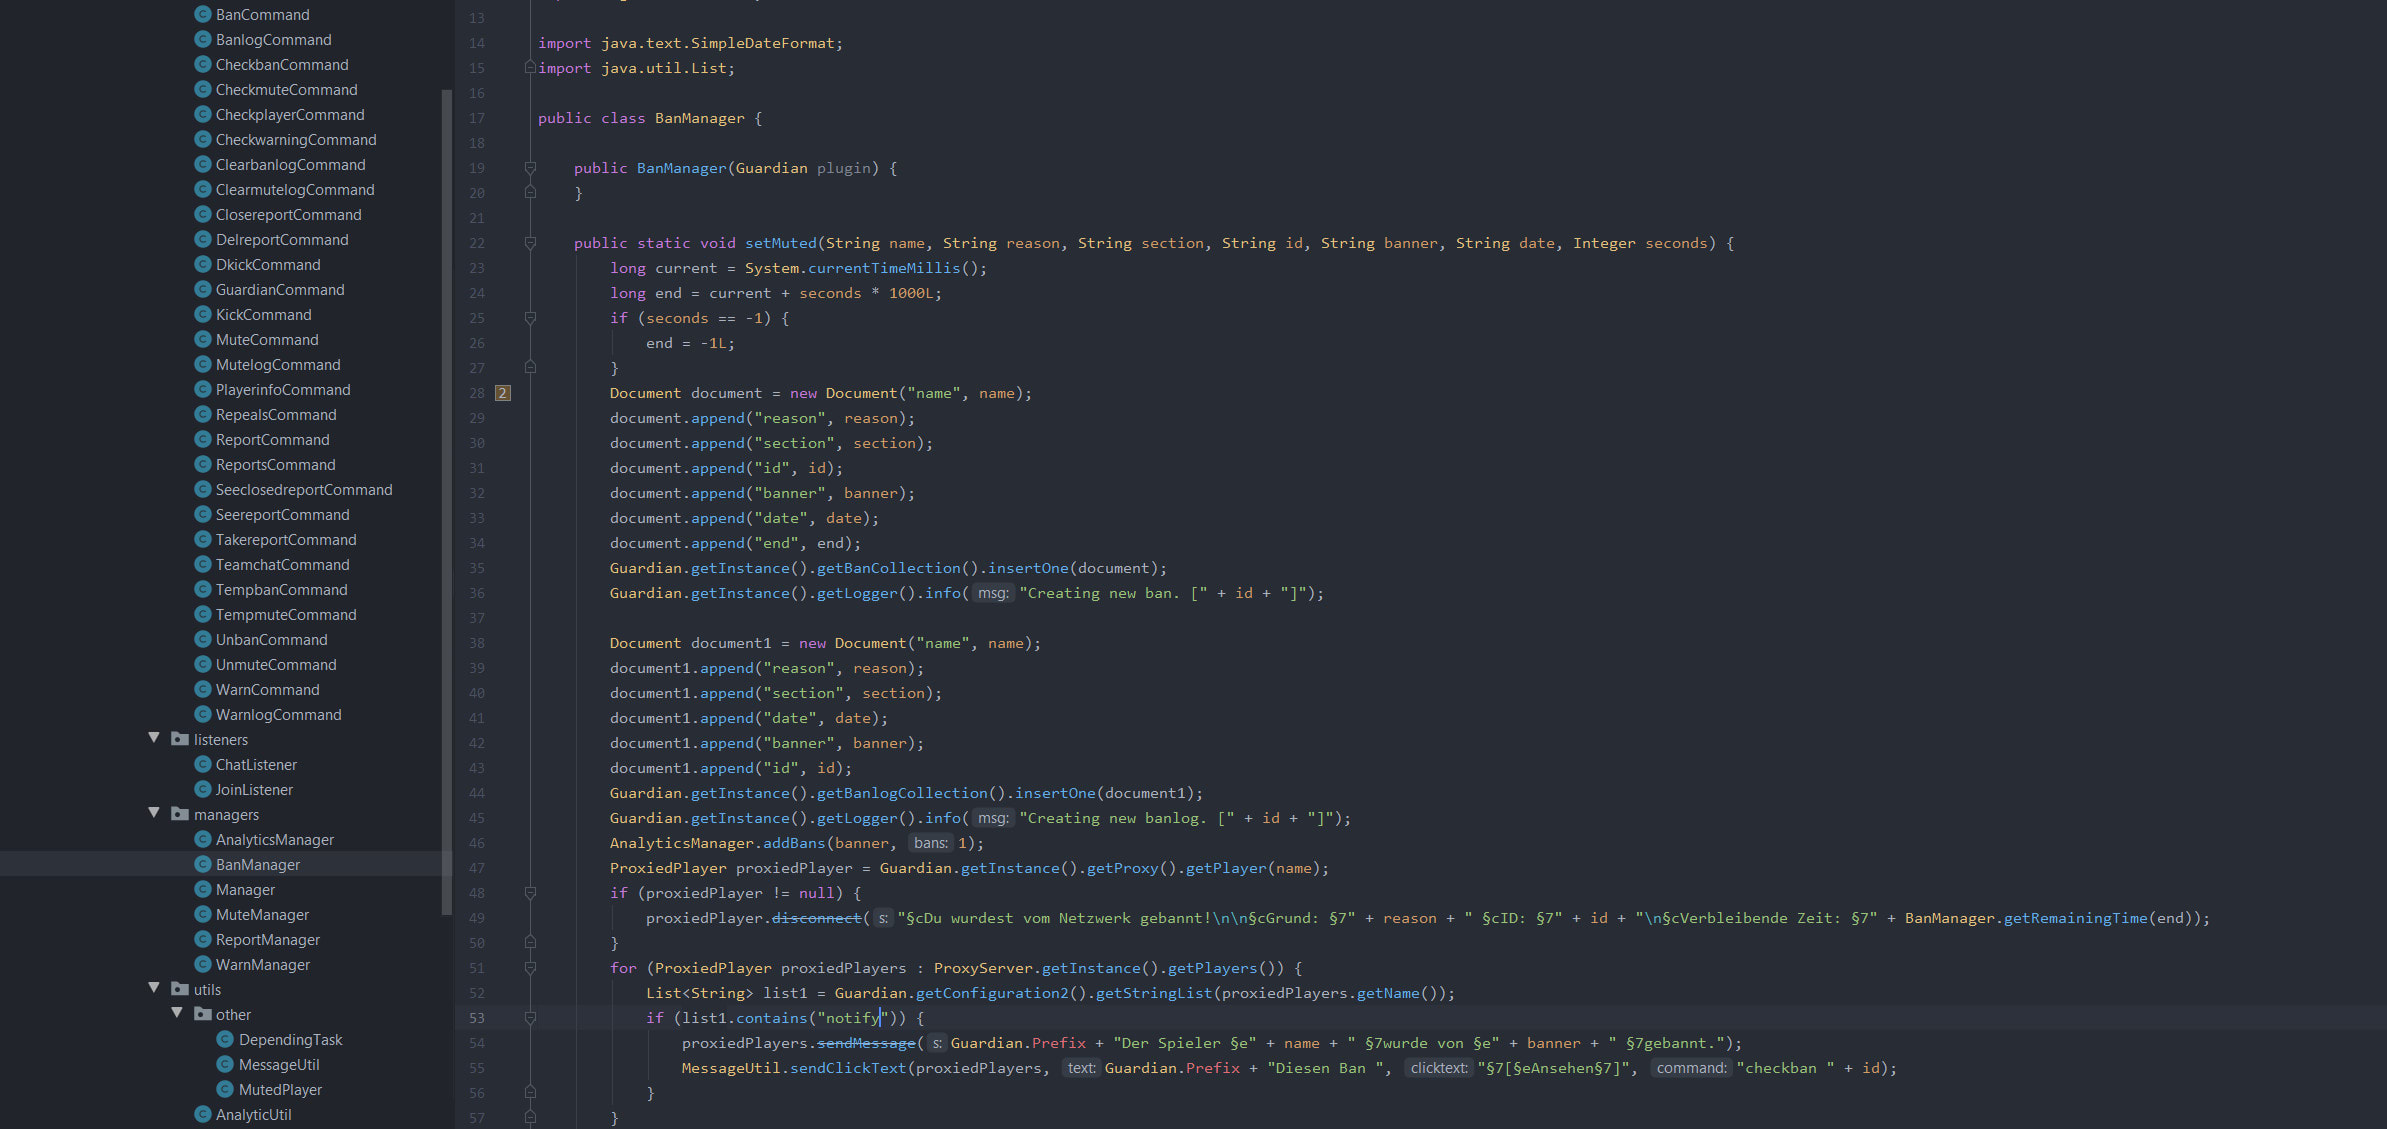Collapse the 'other' folder under utils
Image resolution: width=2387 pixels, height=1129 pixels.
[177, 1013]
